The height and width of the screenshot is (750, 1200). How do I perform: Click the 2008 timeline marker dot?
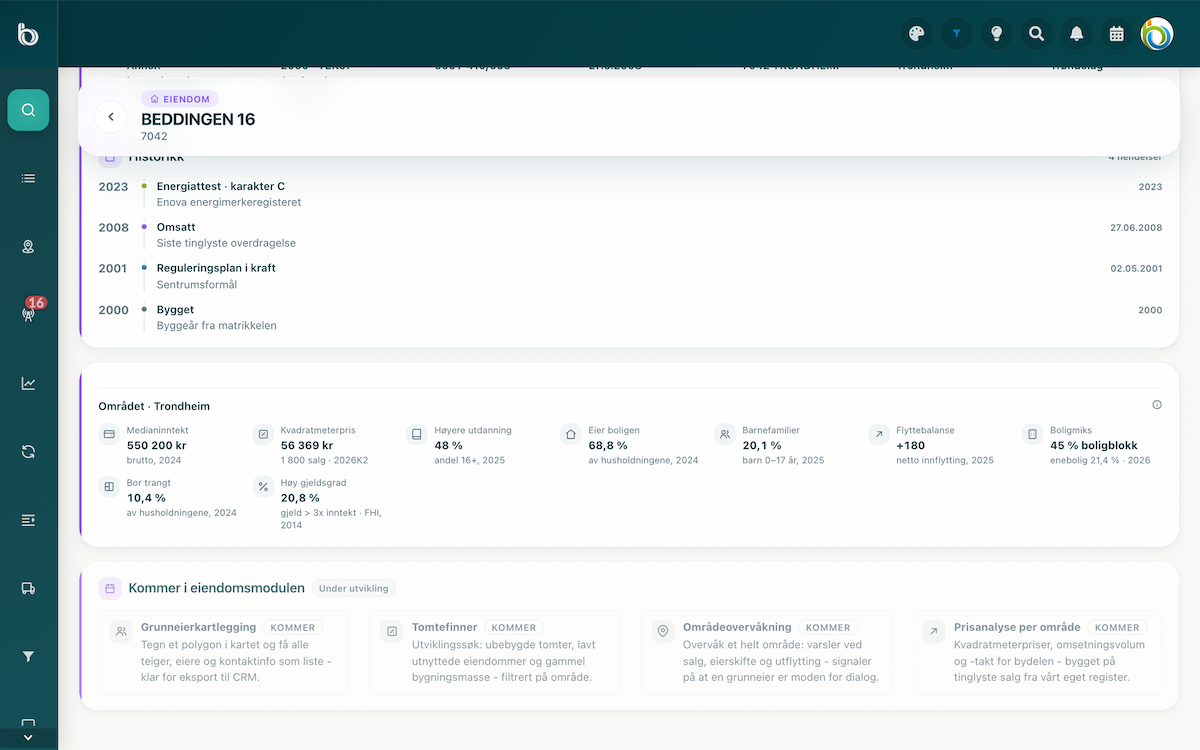pyautogui.click(x=144, y=227)
